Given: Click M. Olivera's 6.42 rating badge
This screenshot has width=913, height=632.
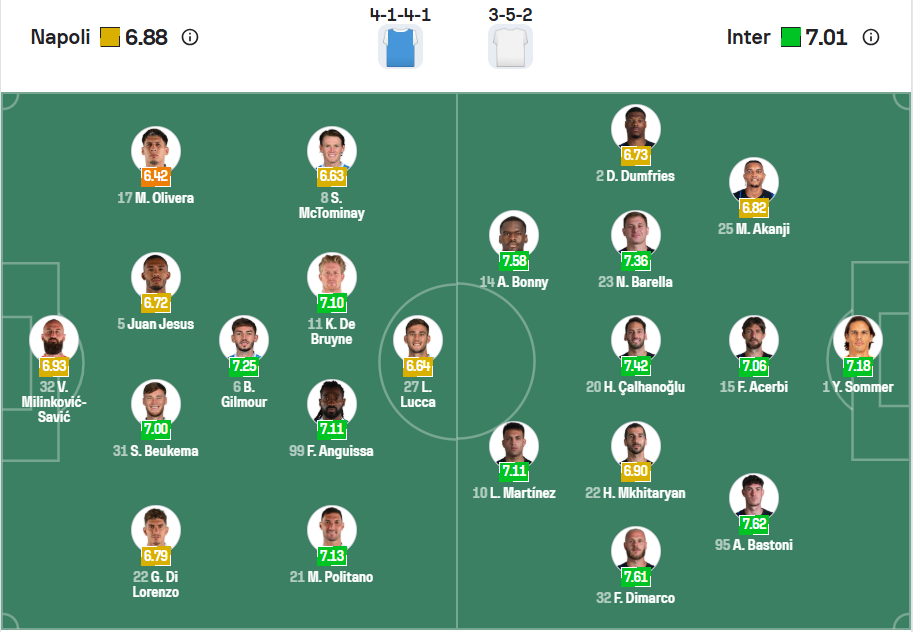Looking at the screenshot, I should coord(156,176).
